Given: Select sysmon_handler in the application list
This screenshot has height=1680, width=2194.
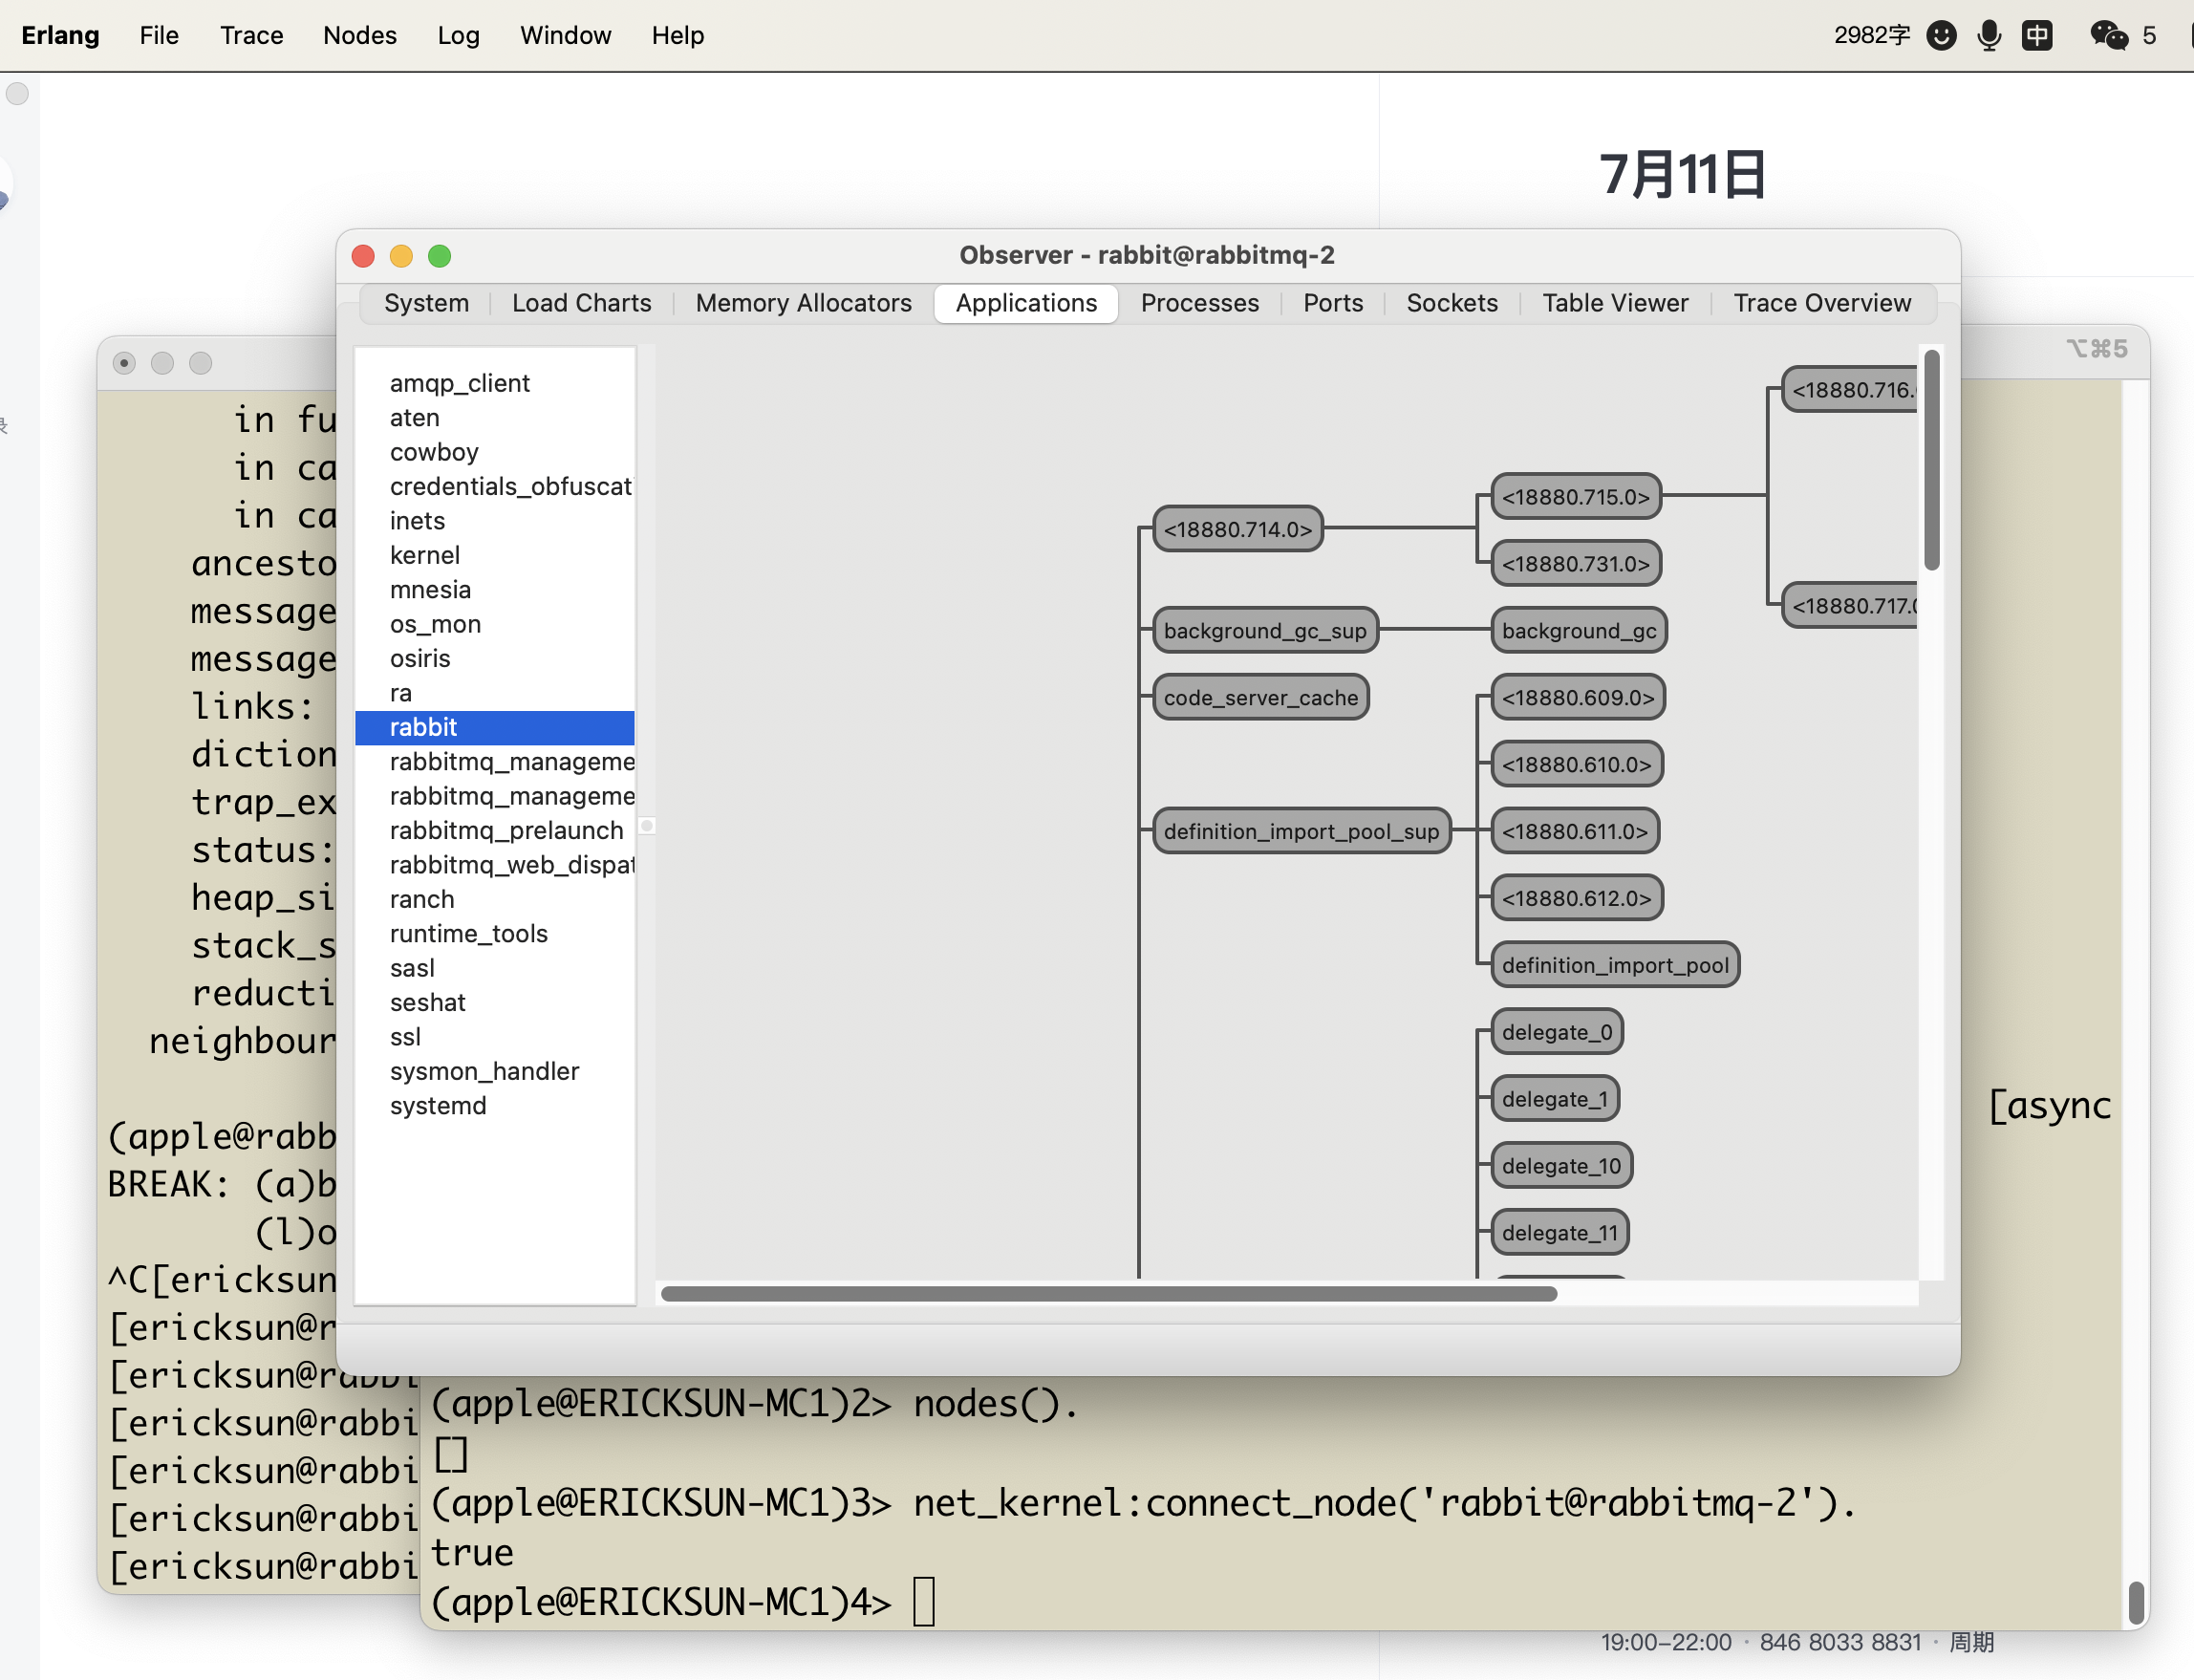Looking at the screenshot, I should (495, 1071).
